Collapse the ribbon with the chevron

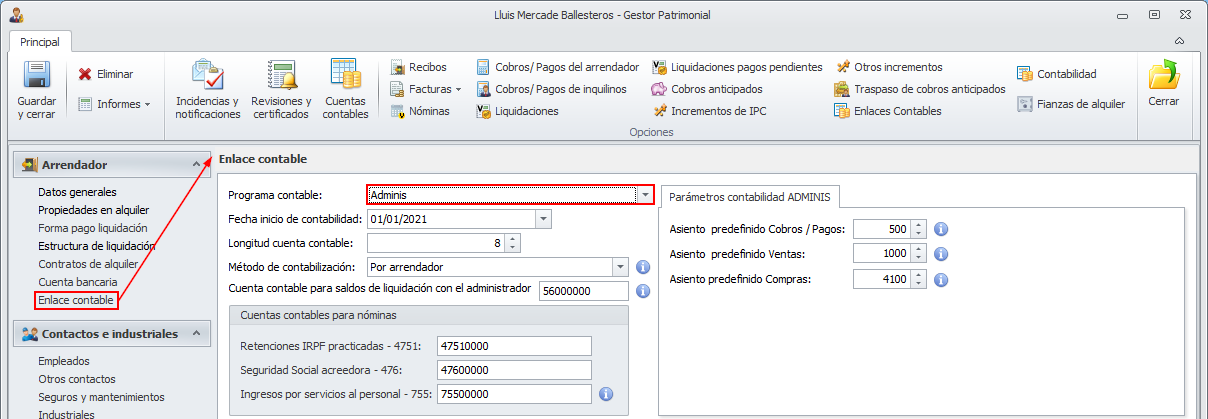point(1180,41)
